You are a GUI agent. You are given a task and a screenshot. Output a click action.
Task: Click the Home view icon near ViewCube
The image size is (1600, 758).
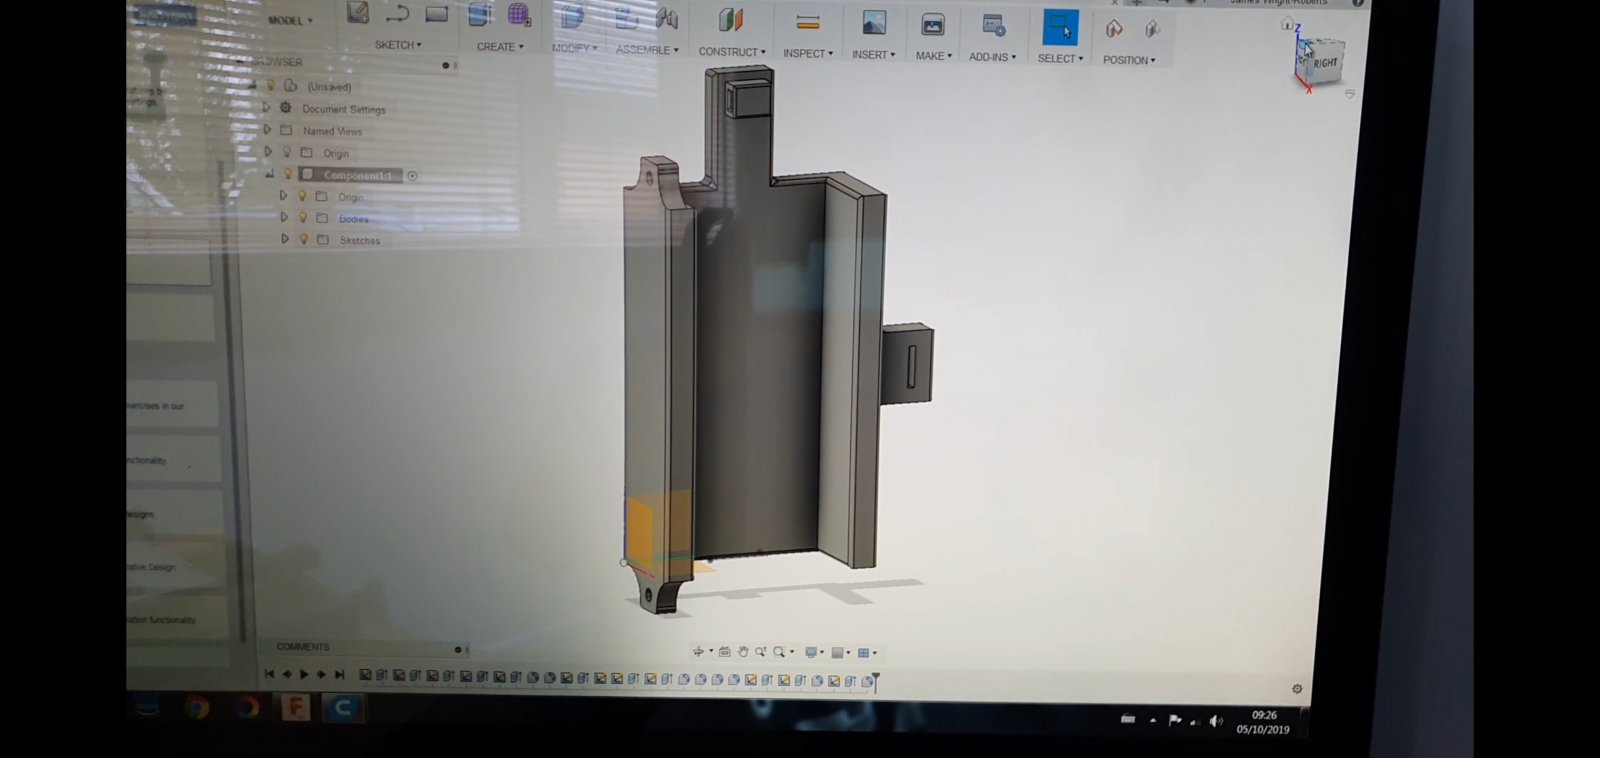click(1287, 24)
